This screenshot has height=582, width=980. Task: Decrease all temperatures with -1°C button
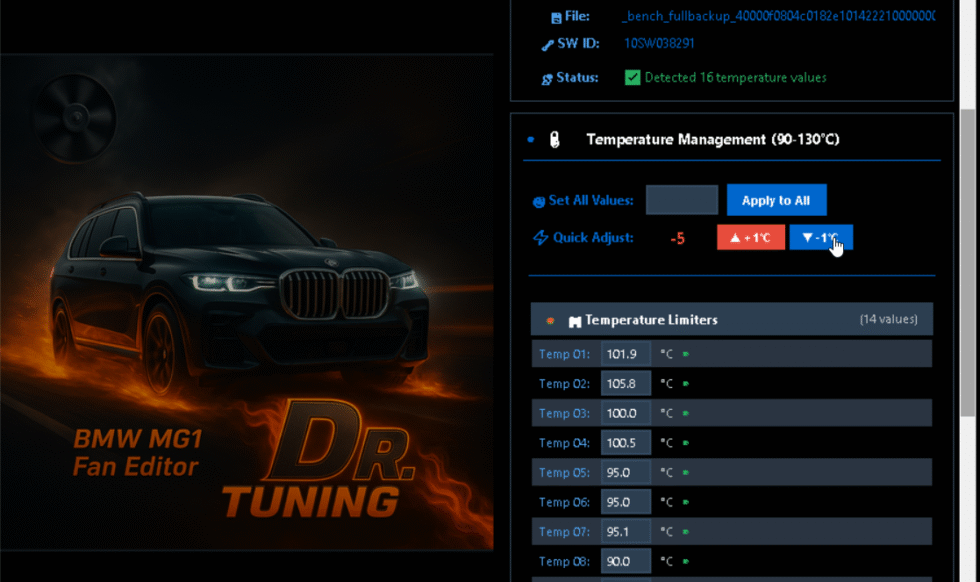820,238
